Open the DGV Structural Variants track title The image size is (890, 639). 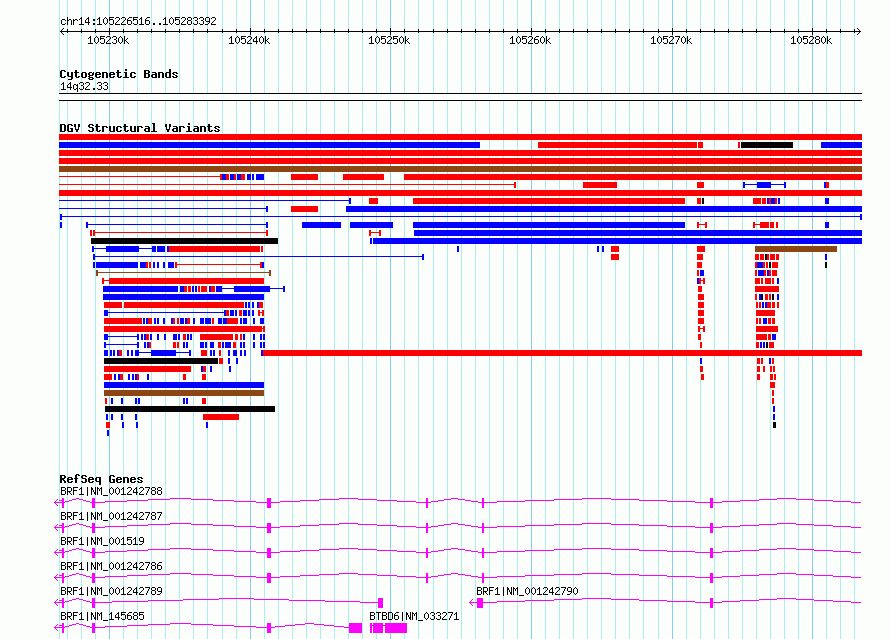140,128
